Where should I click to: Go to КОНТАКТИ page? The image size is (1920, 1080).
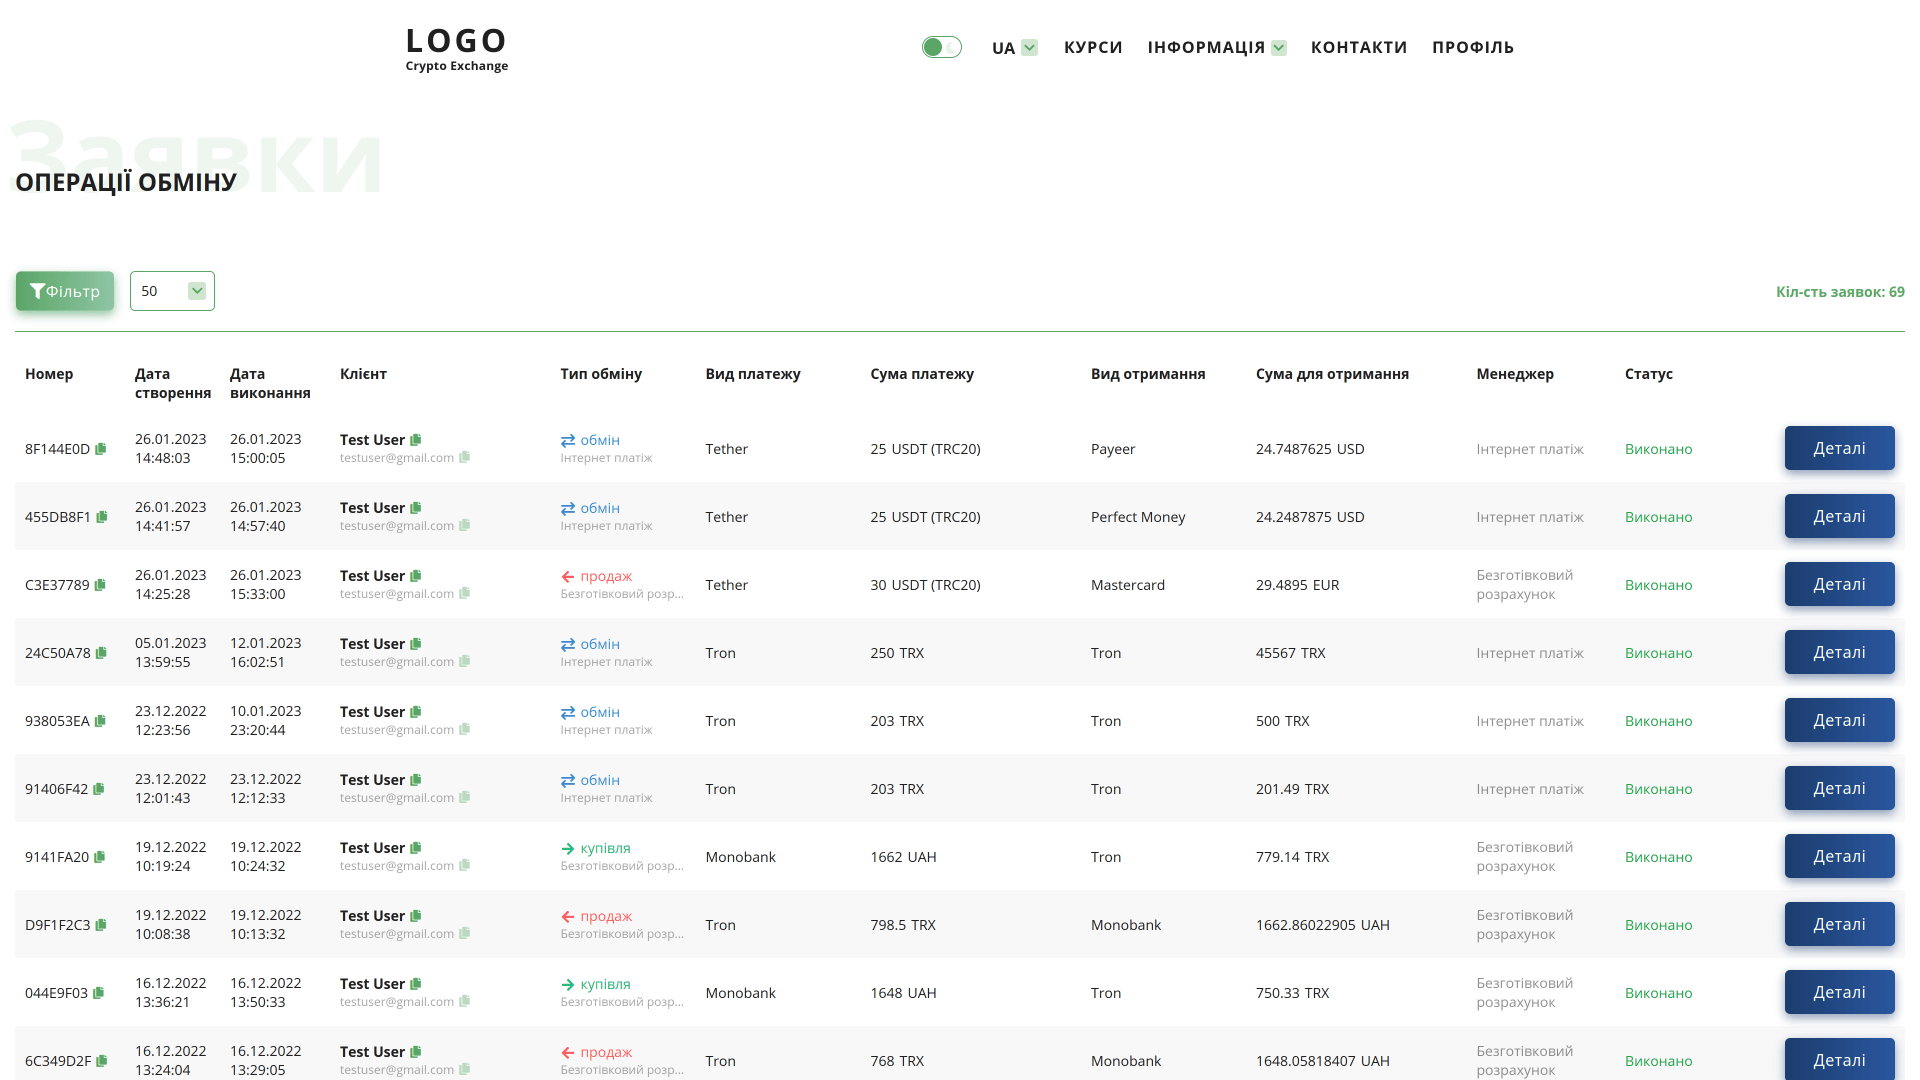coord(1359,48)
